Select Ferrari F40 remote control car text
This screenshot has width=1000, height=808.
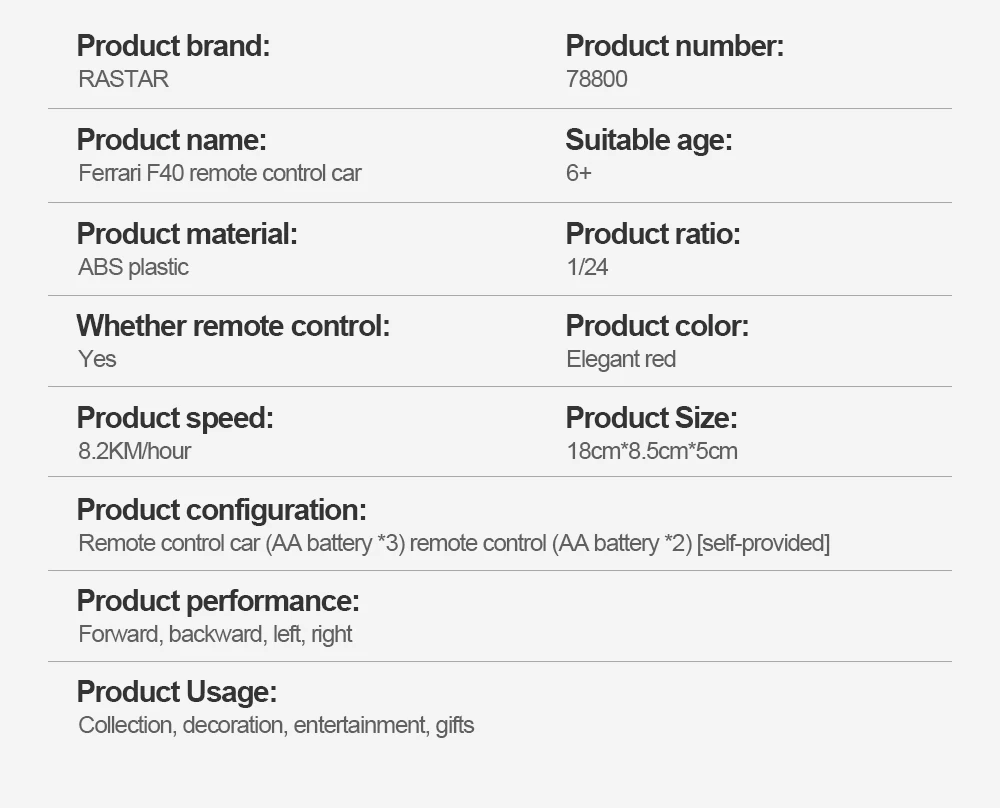[220, 173]
